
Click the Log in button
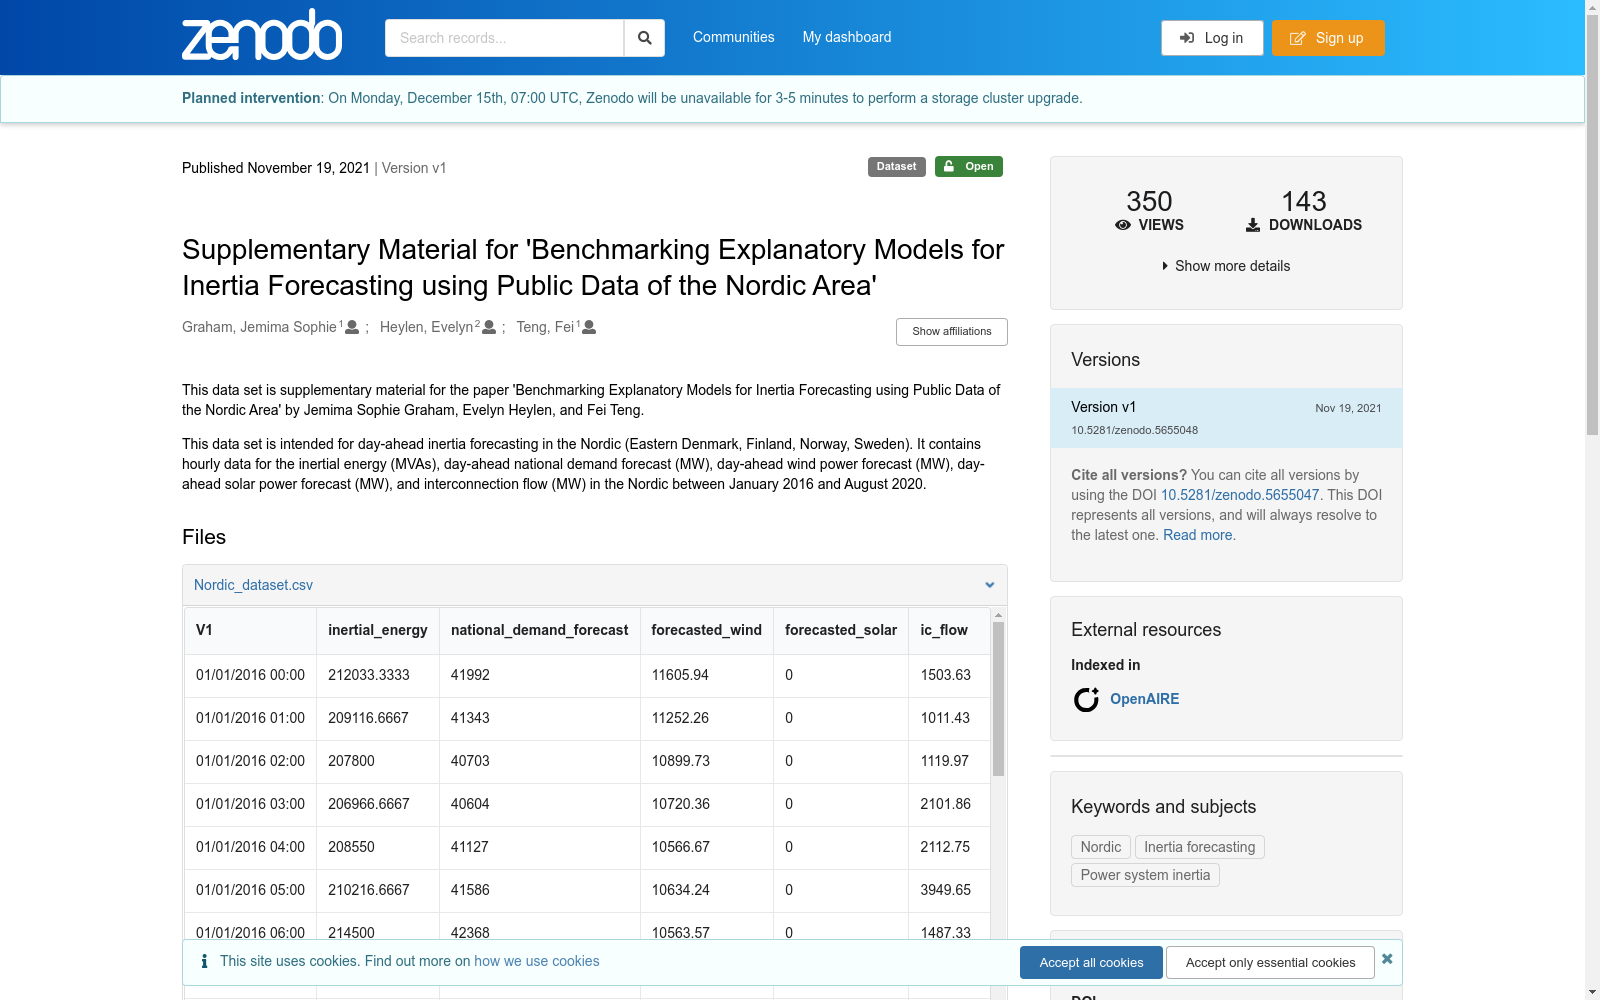click(x=1212, y=38)
